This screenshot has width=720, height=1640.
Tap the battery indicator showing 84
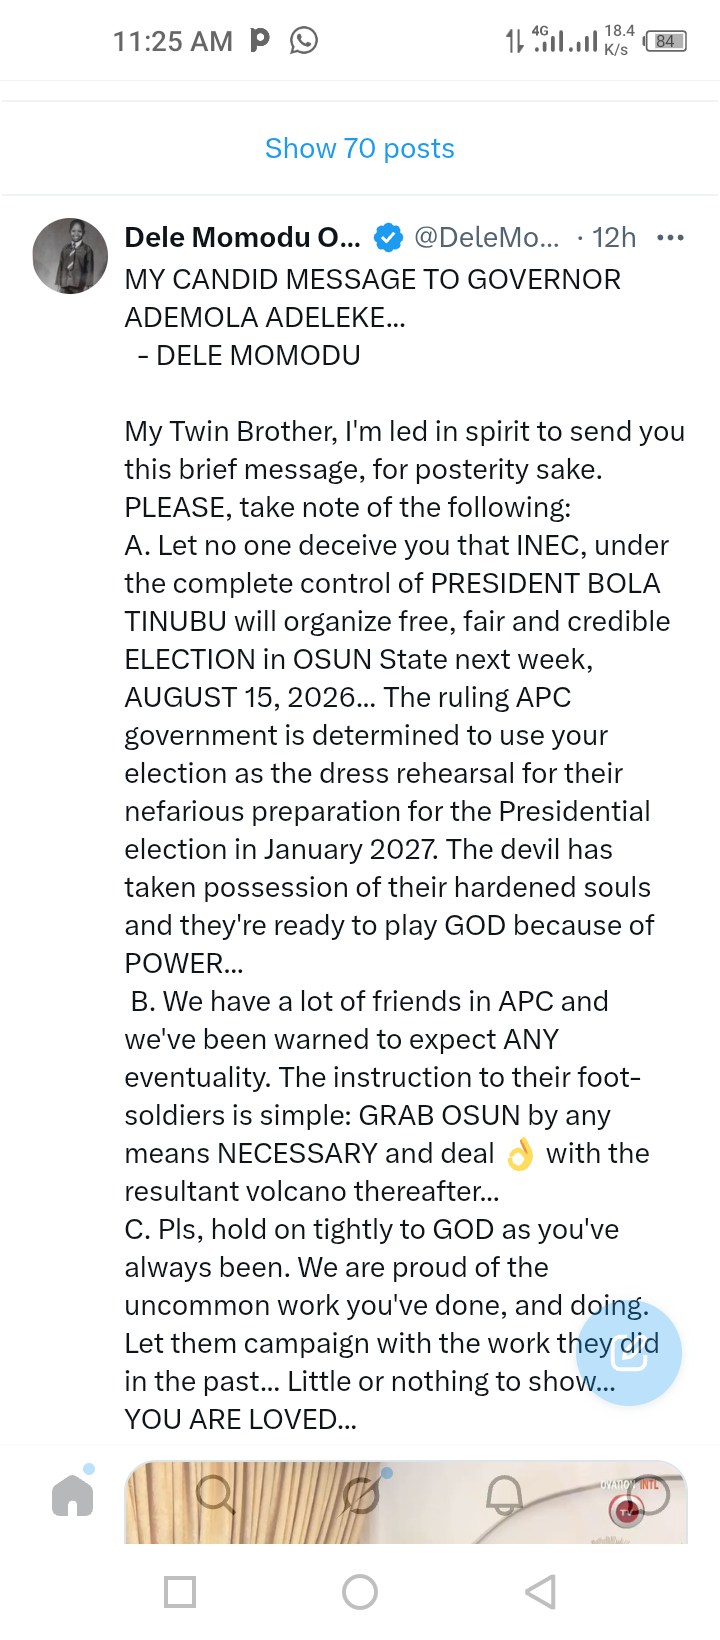click(x=666, y=41)
